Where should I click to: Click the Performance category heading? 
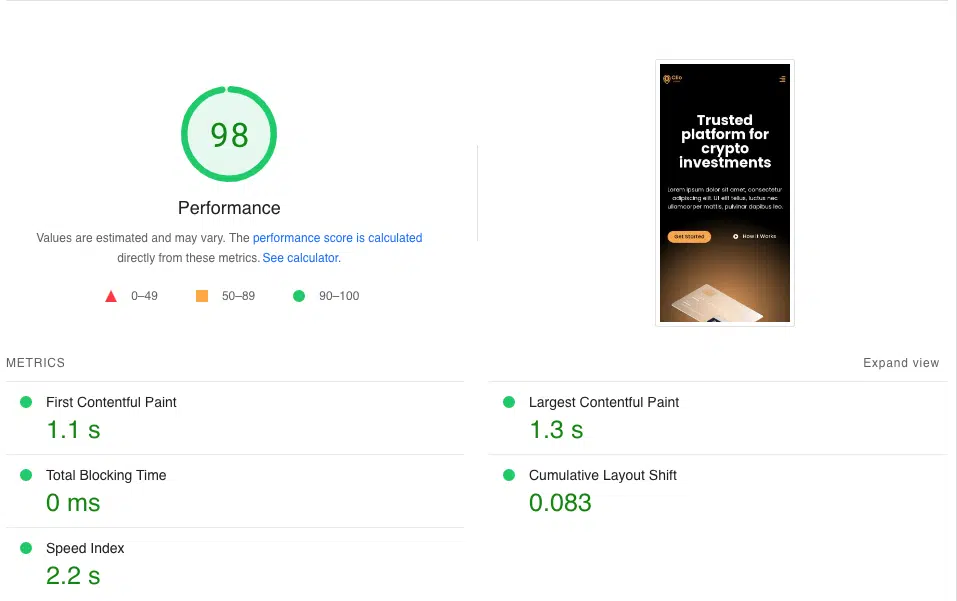coord(229,208)
